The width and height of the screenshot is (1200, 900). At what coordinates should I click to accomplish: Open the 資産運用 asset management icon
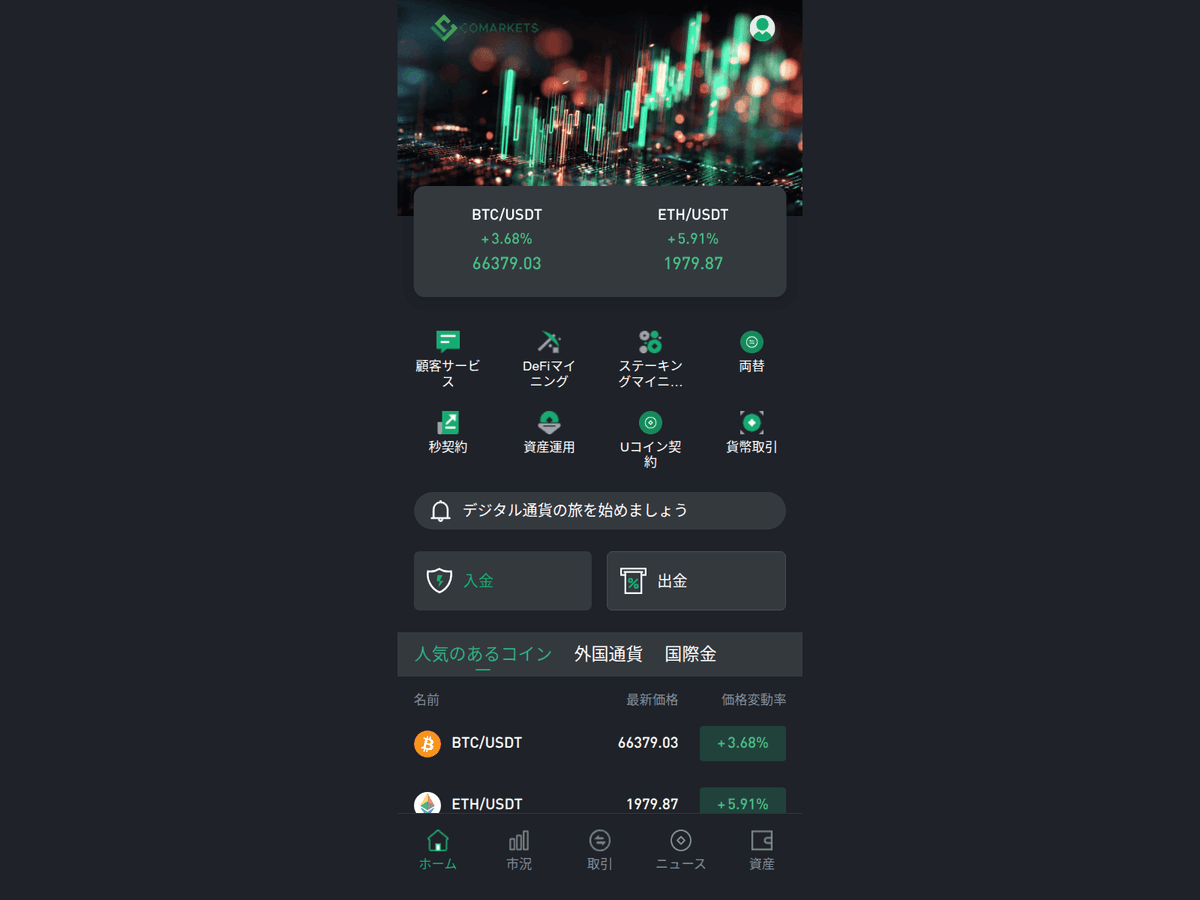pyautogui.click(x=549, y=422)
